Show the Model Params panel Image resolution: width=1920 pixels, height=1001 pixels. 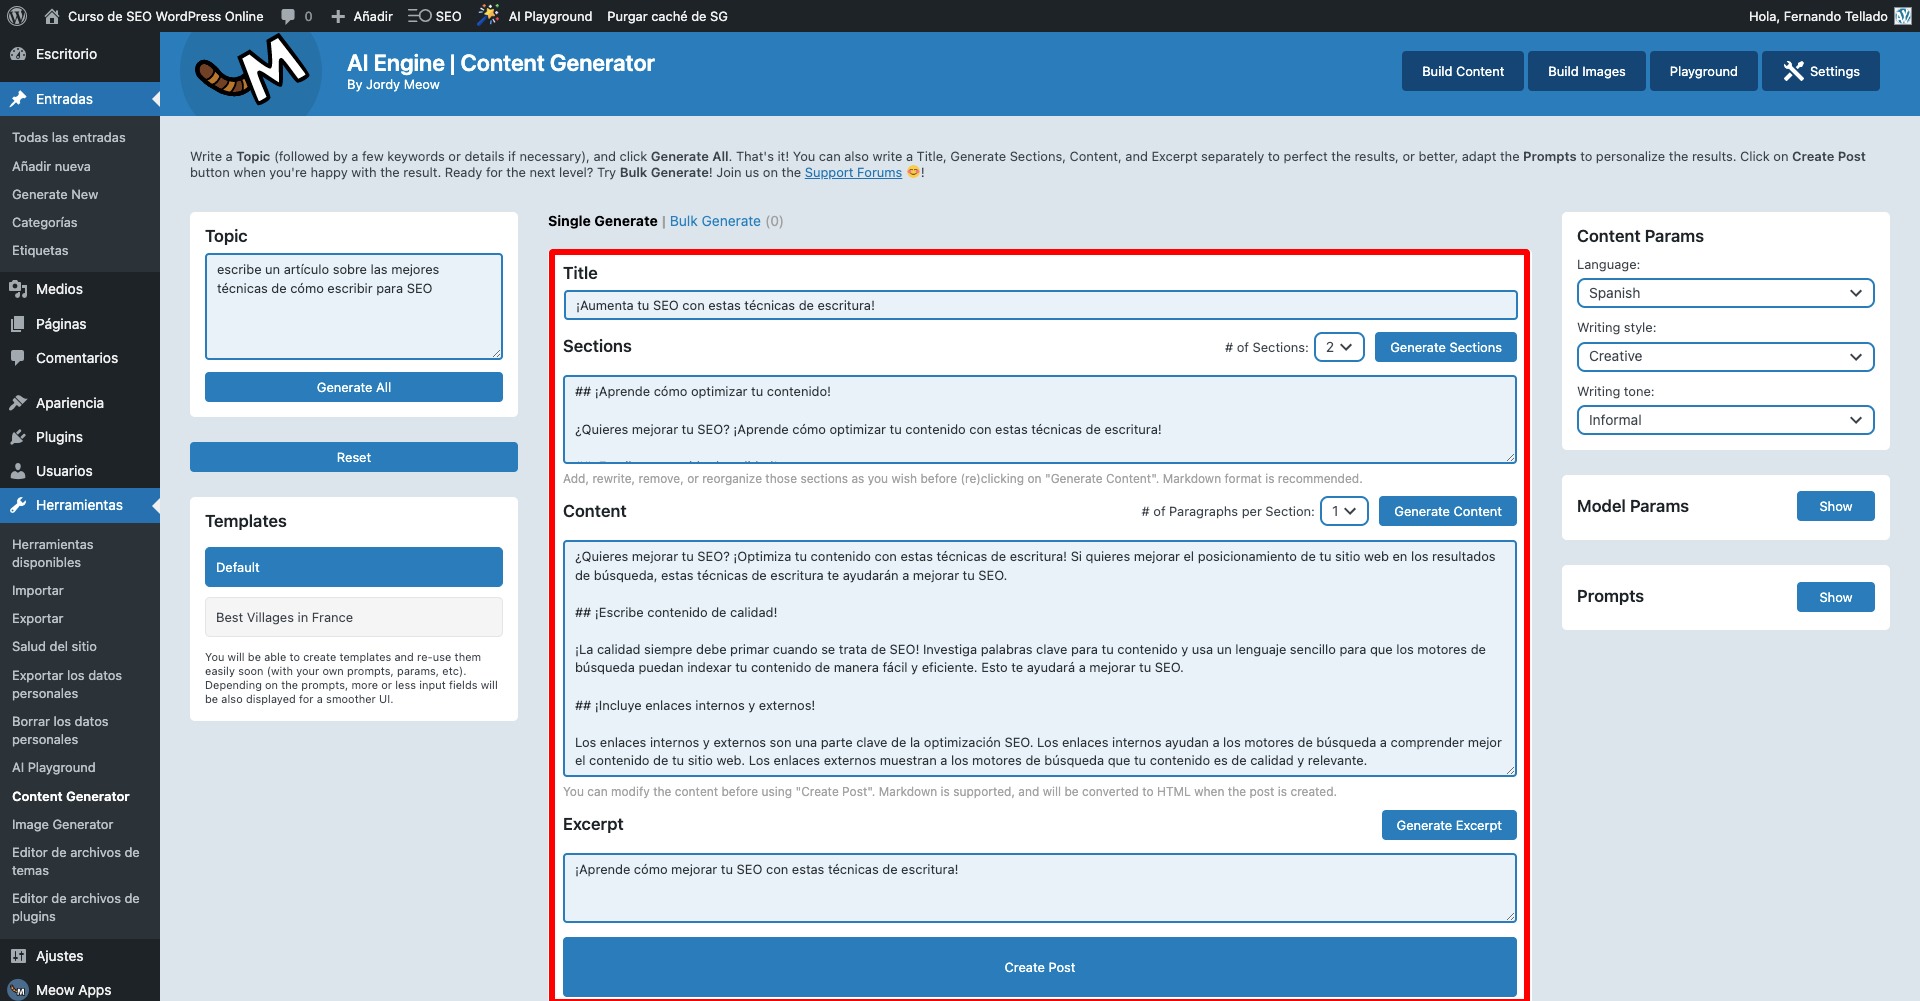[x=1835, y=506]
